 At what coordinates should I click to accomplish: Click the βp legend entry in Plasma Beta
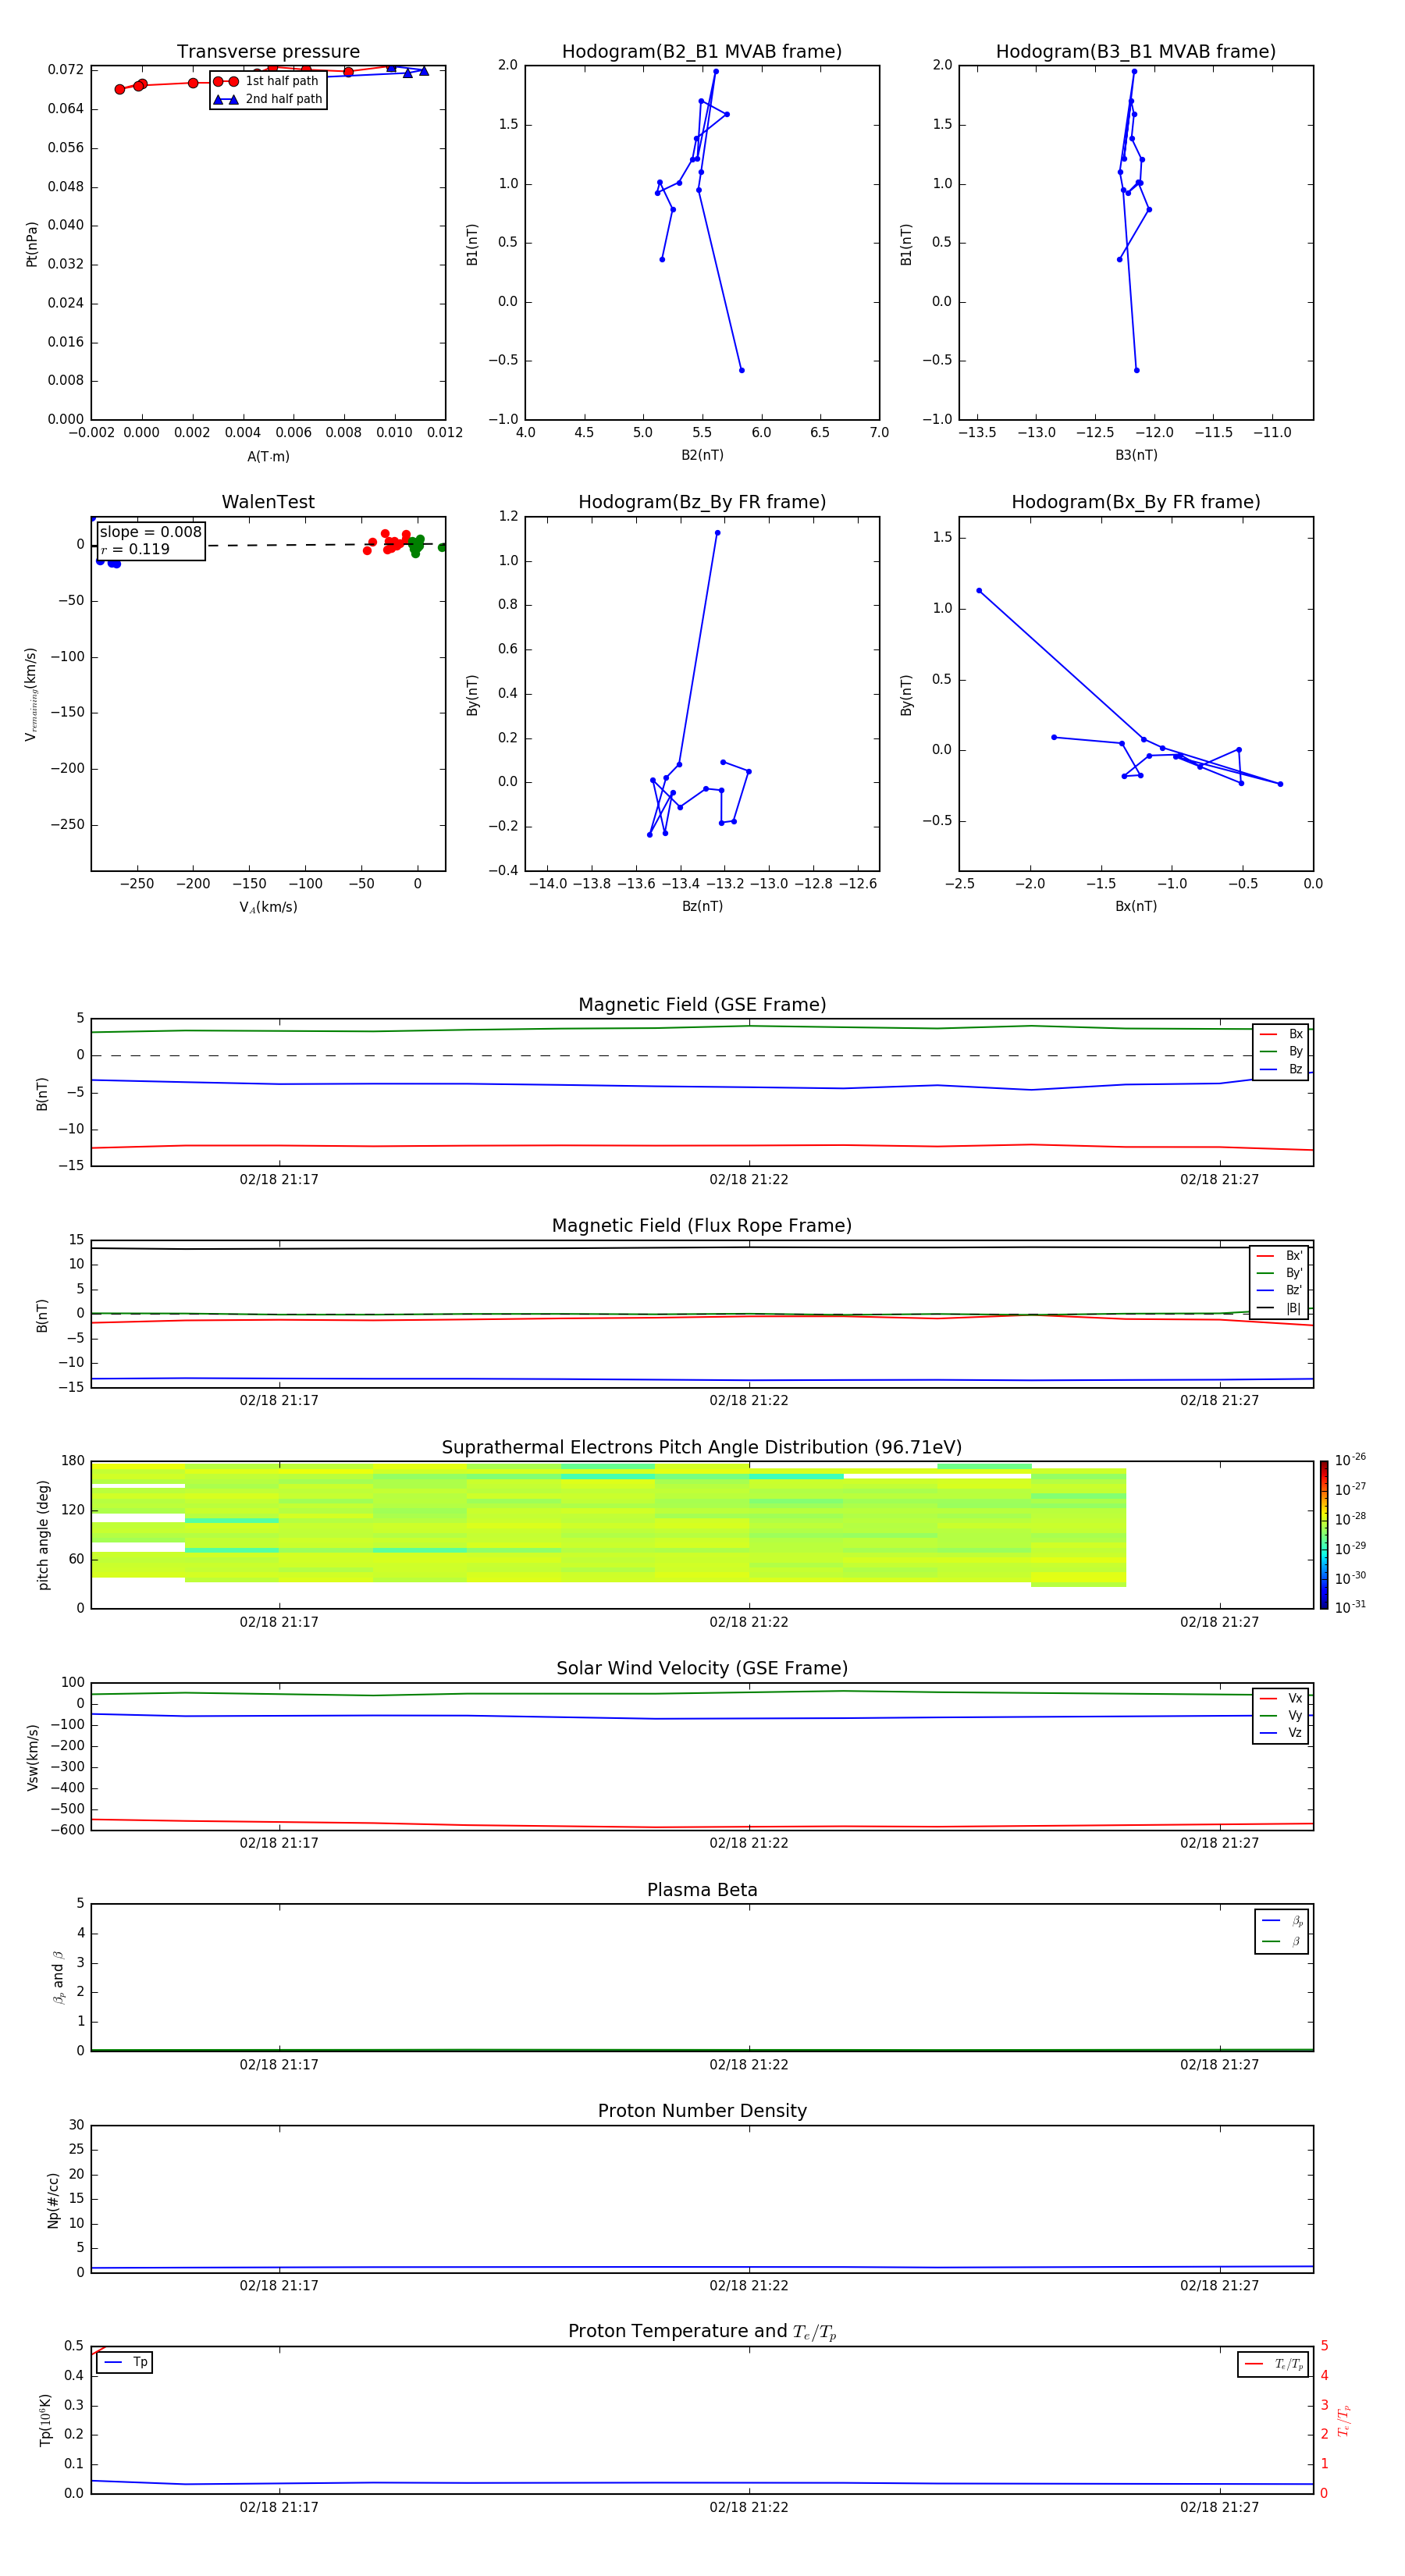point(1282,1921)
